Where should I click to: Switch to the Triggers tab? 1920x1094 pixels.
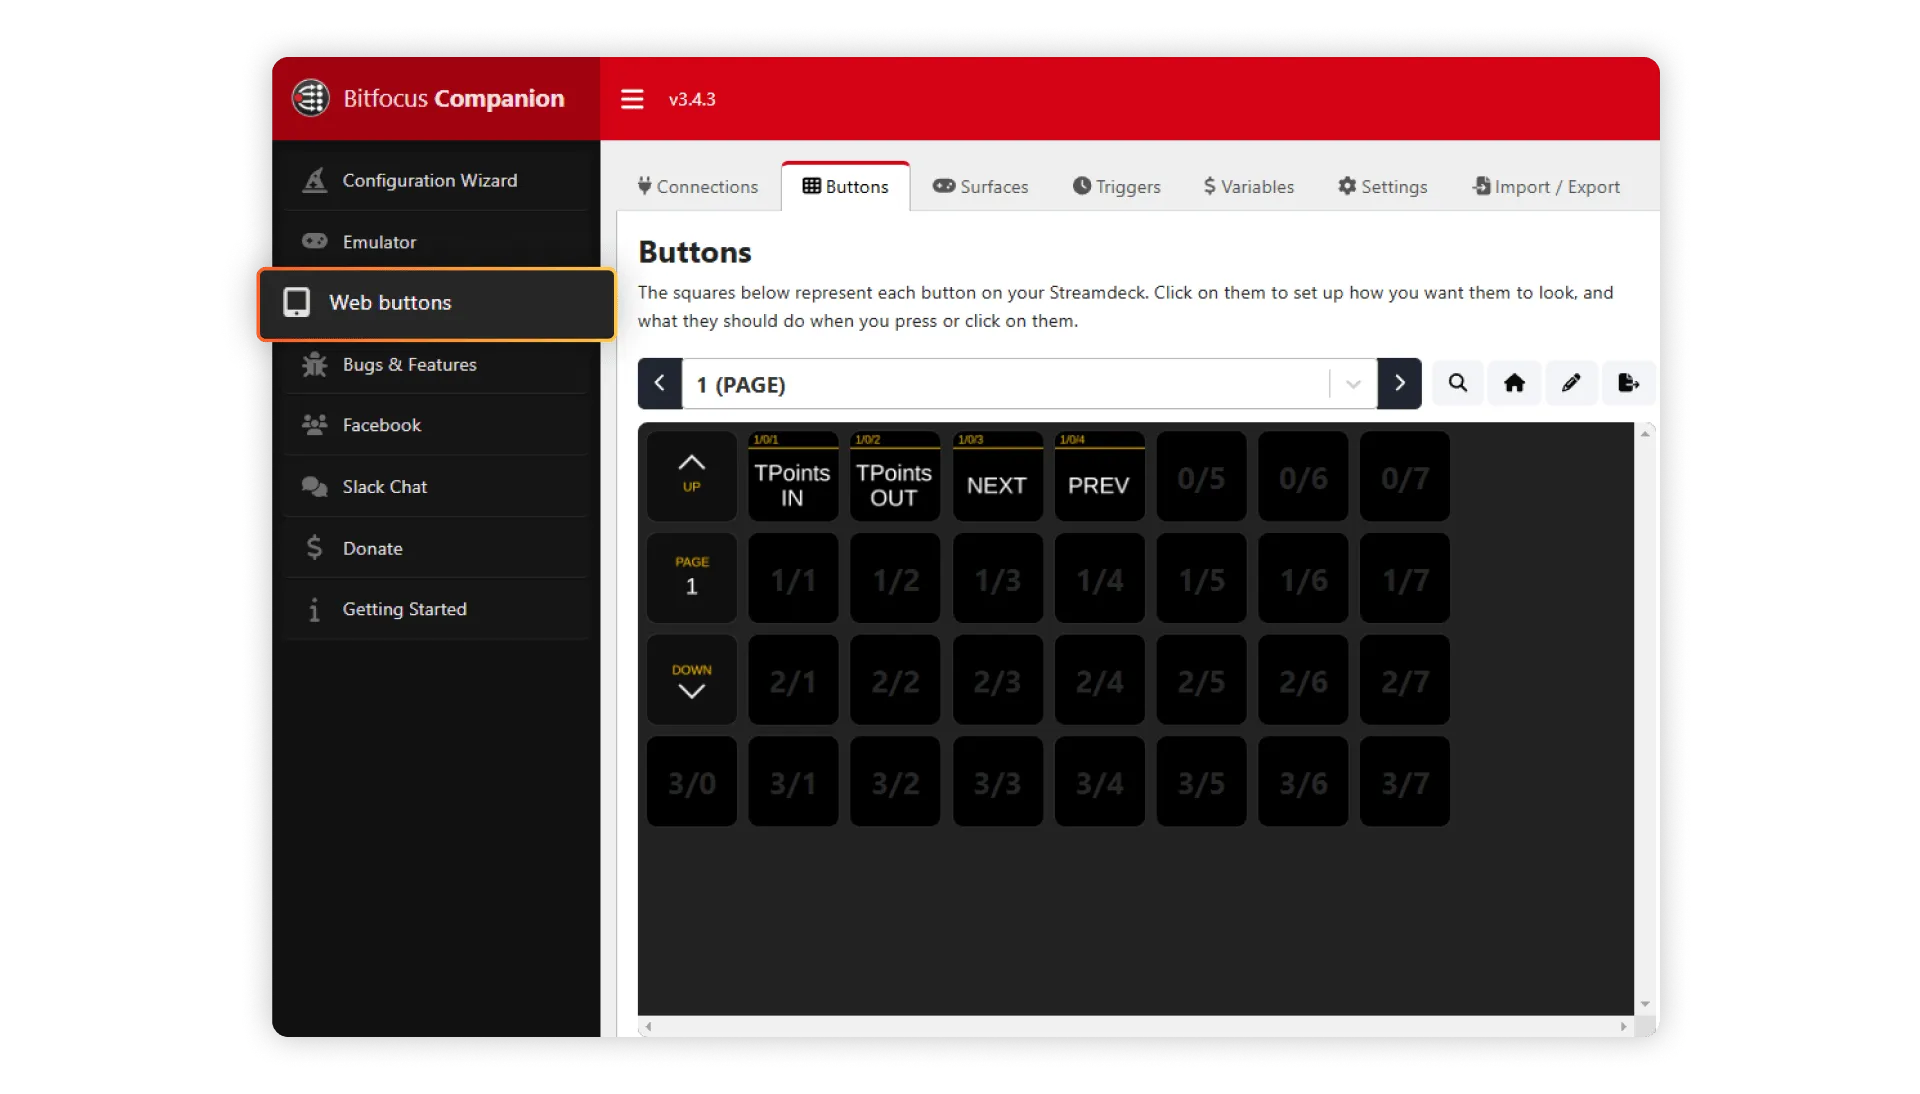(x=1116, y=187)
